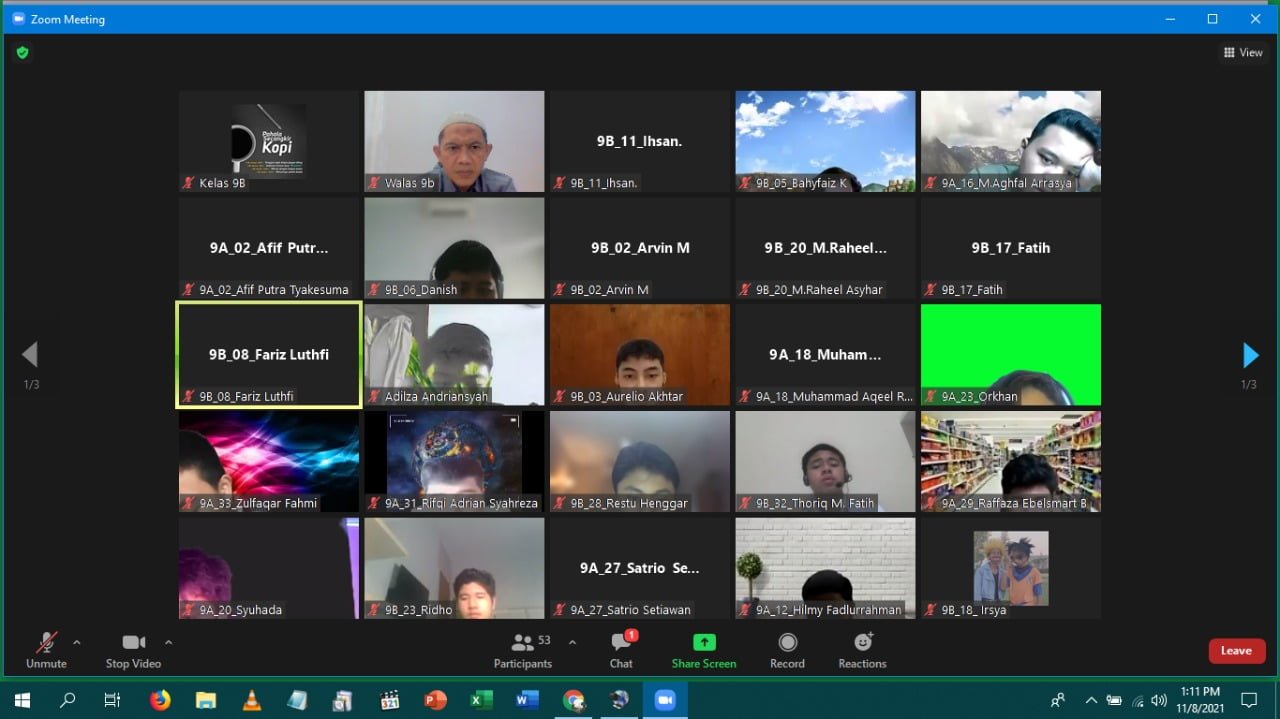Leave the meeting
Image resolution: width=1280 pixels, height=719 pixels.
point(1235,651)
